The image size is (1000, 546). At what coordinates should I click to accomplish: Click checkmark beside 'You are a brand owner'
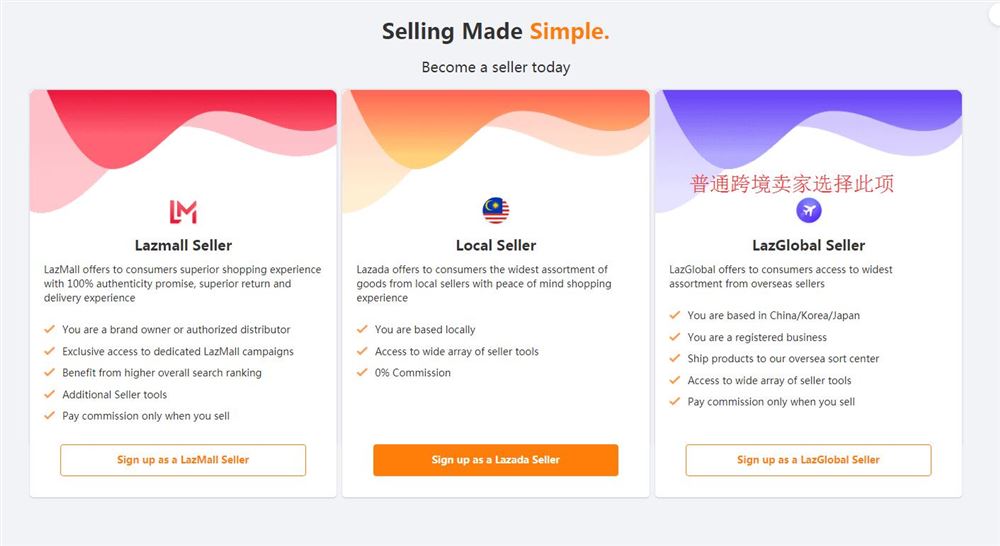[49, 329]
